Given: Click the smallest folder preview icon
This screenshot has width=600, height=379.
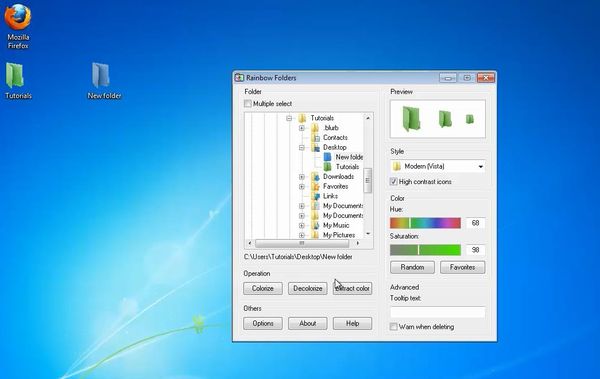Looking at the screenshot, I should [470, 119].
